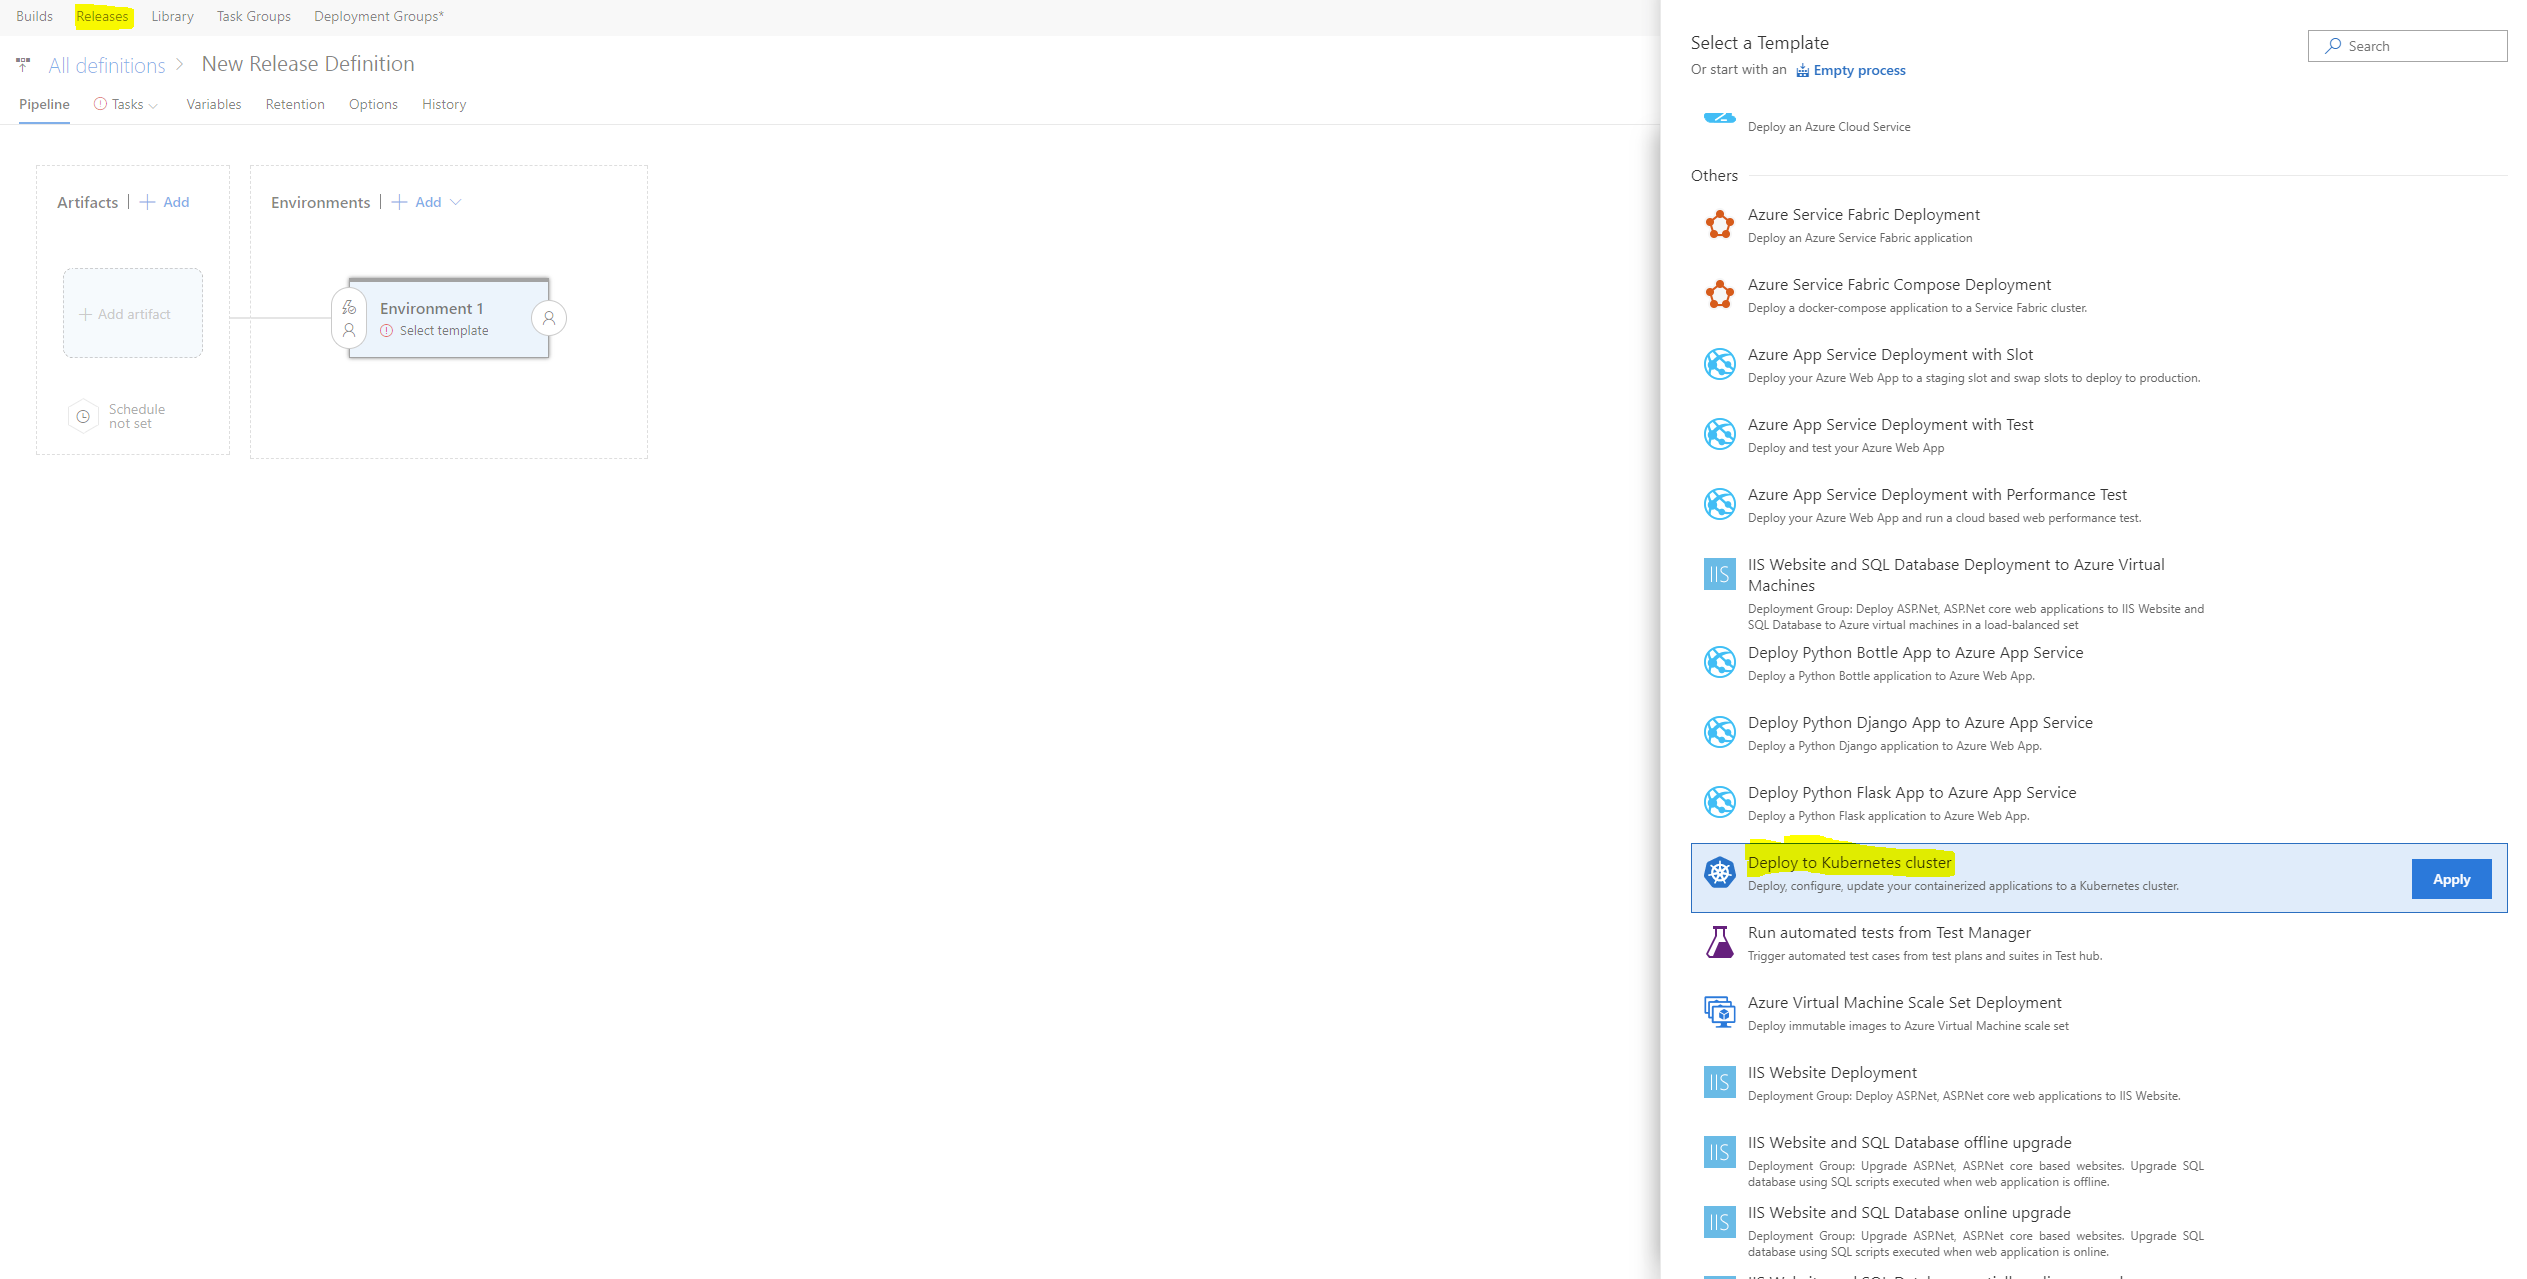
Task: Open the Task Groups menu
Action: [254, 16]
